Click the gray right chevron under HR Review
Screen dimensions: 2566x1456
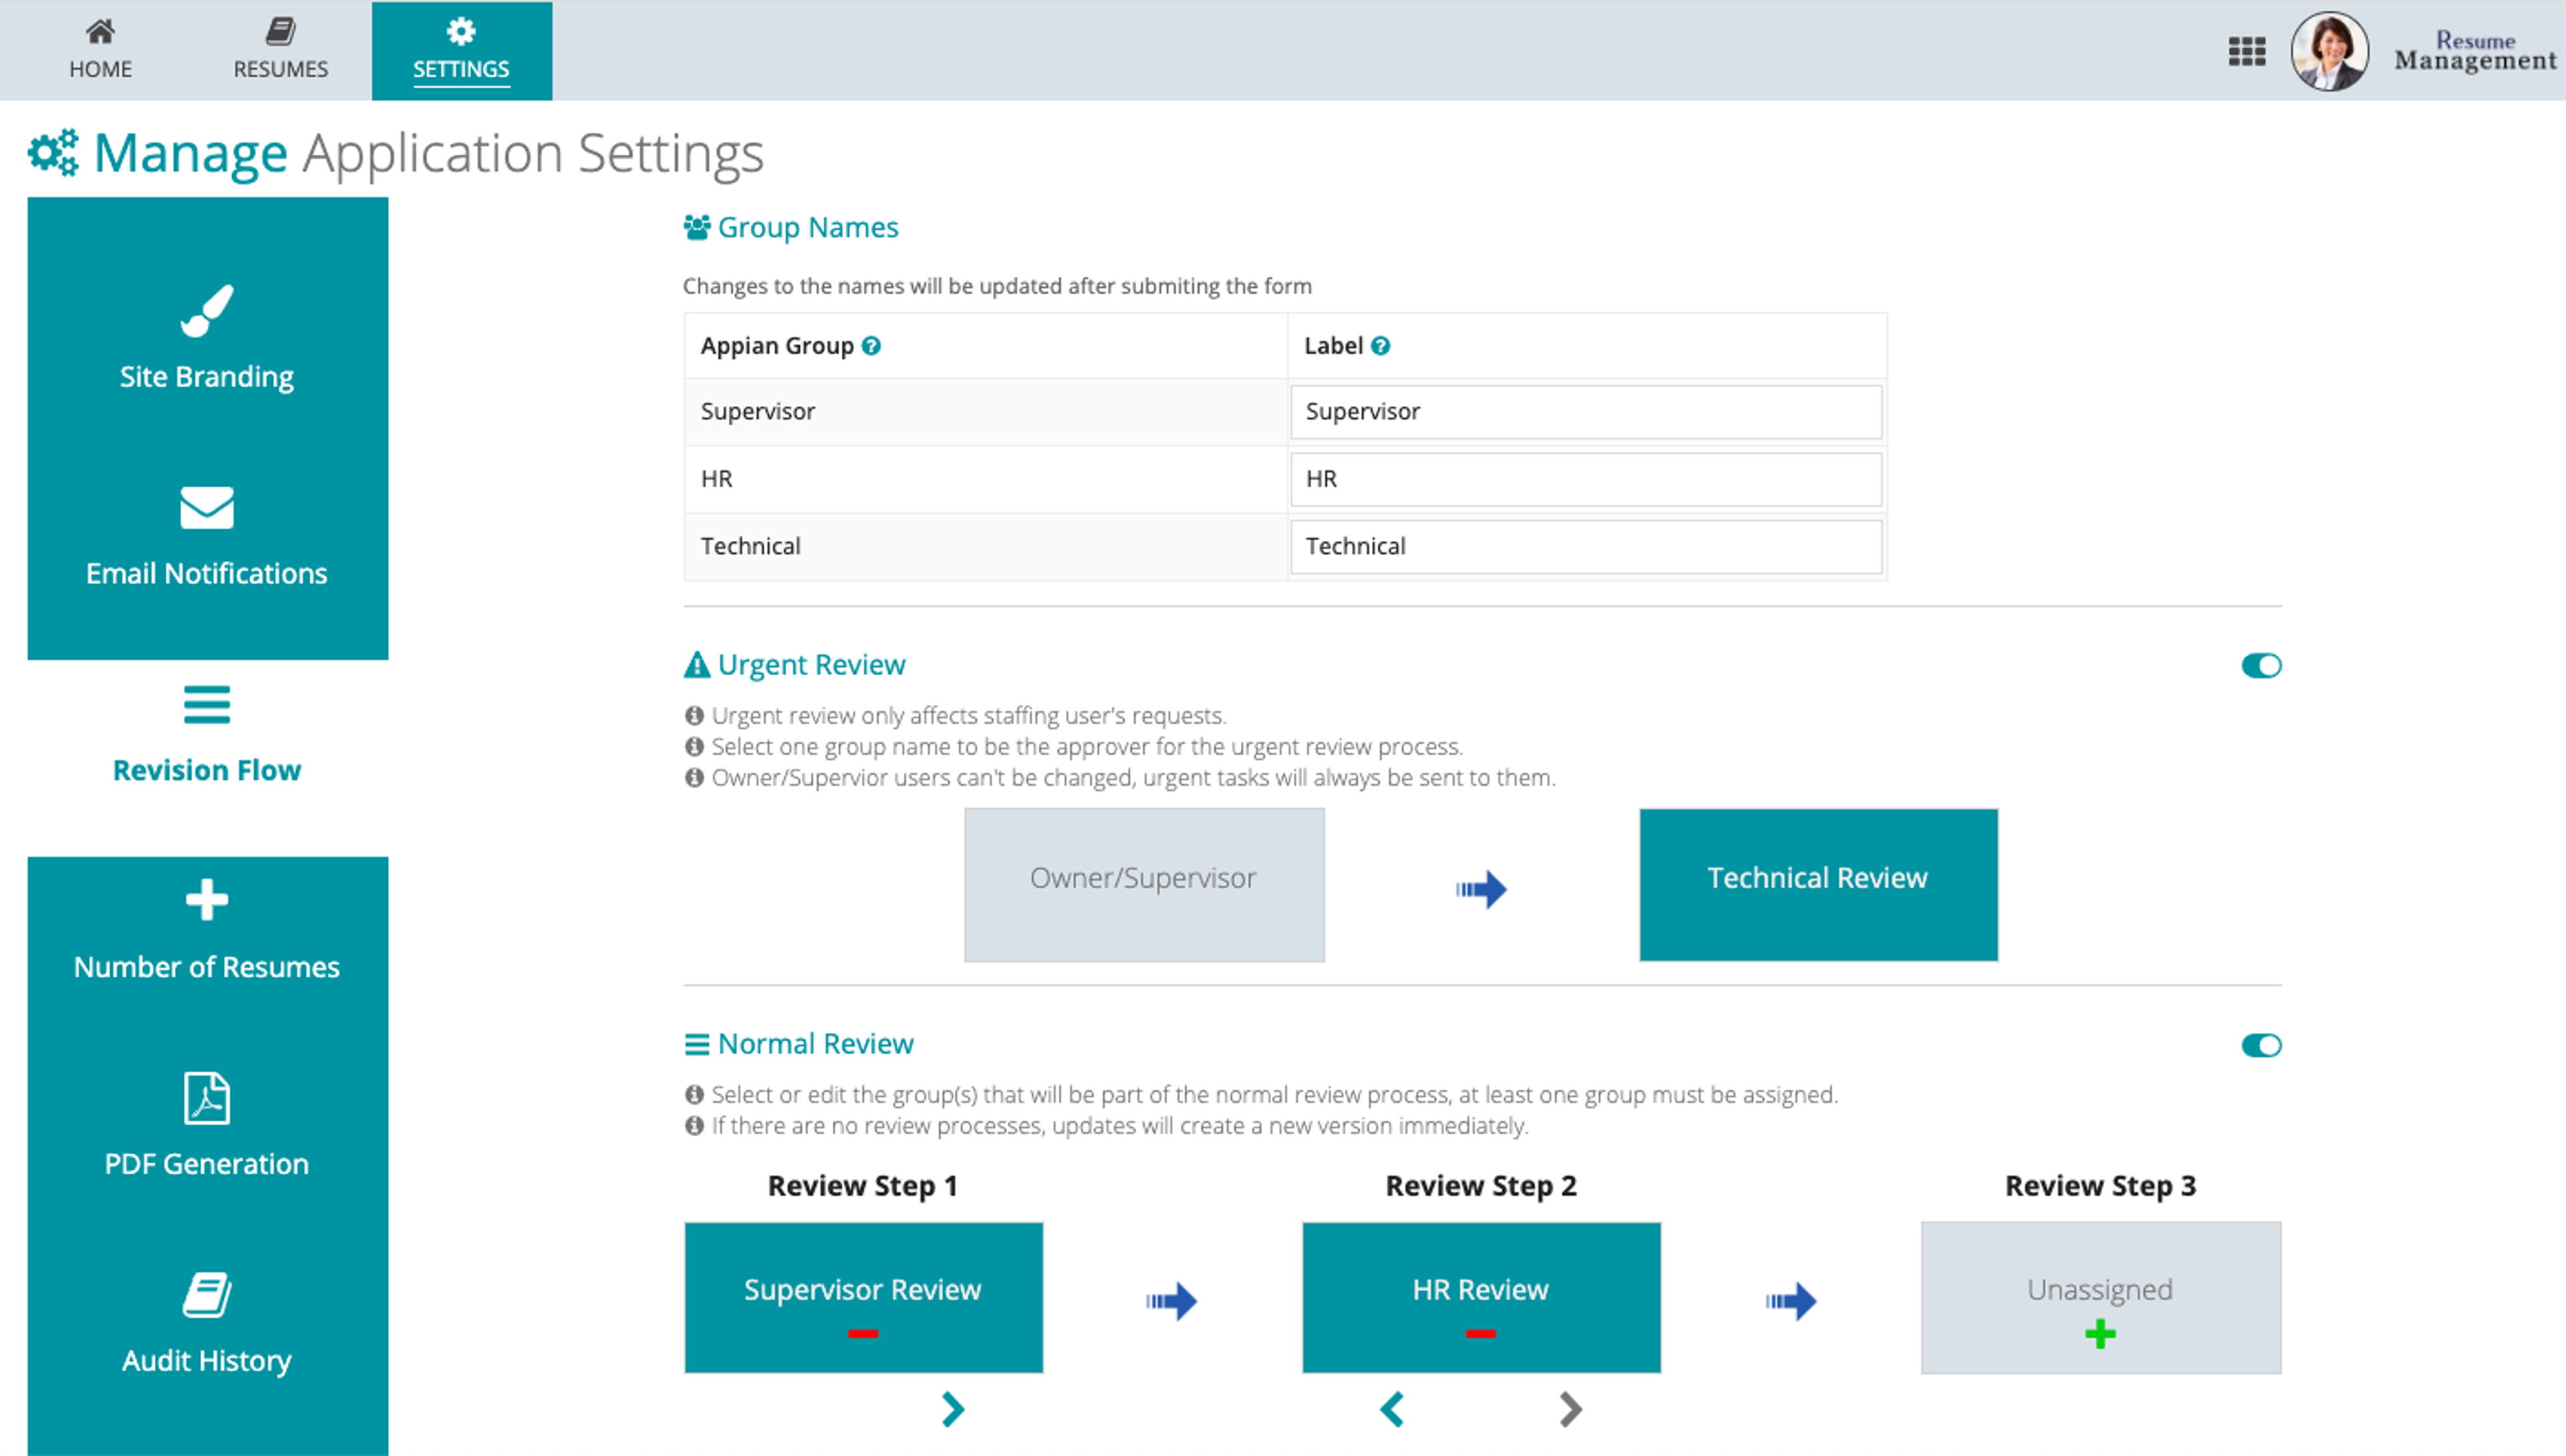click(1570, 1410)
